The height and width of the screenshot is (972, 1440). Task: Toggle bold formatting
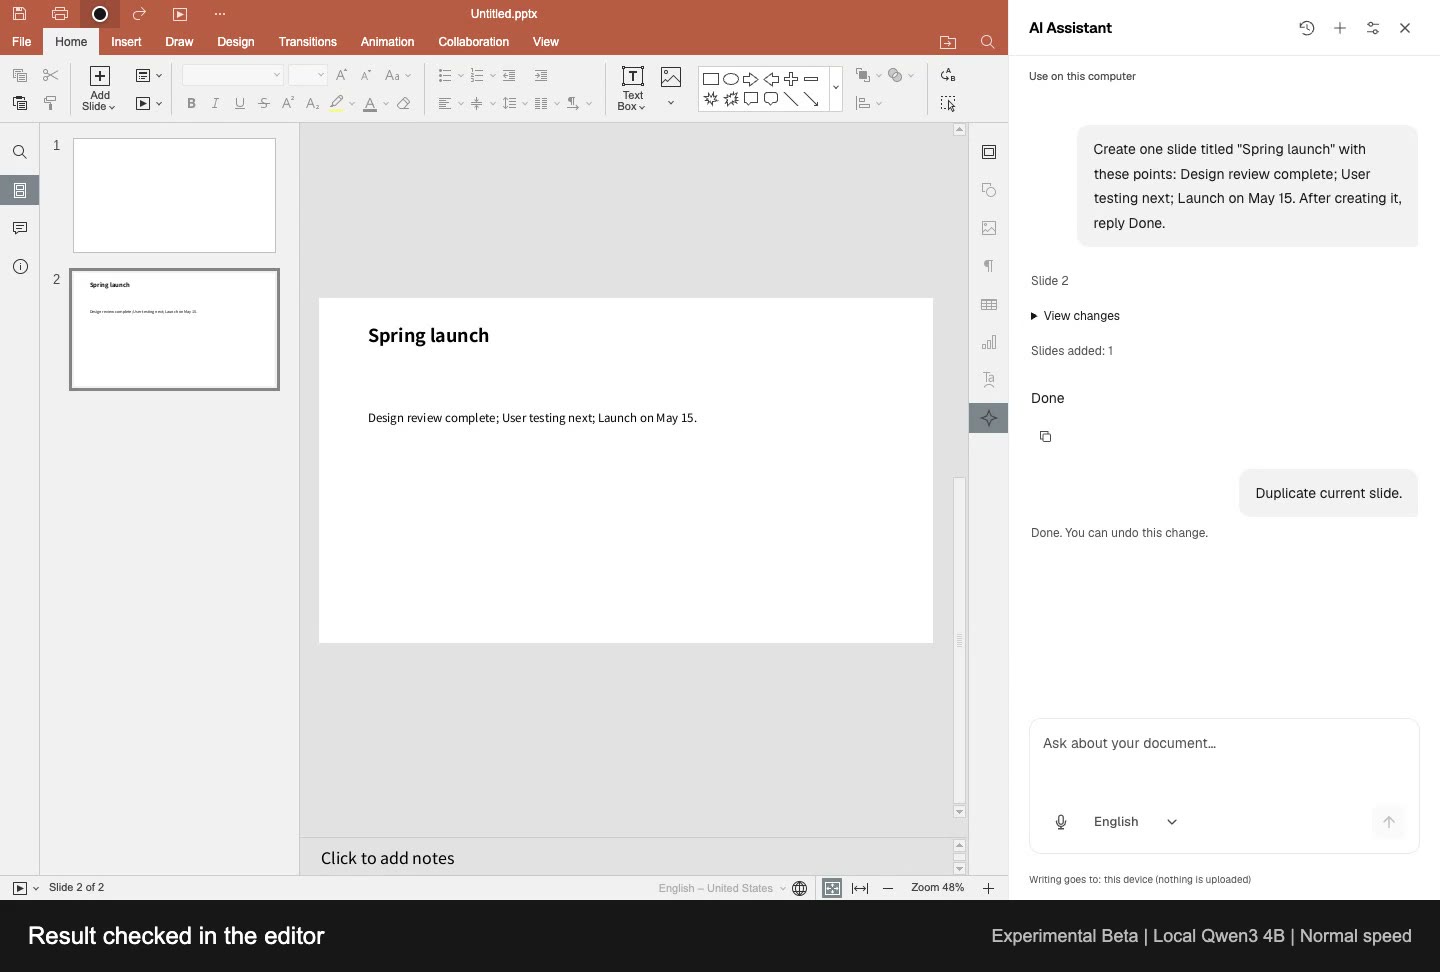point(191,103)
